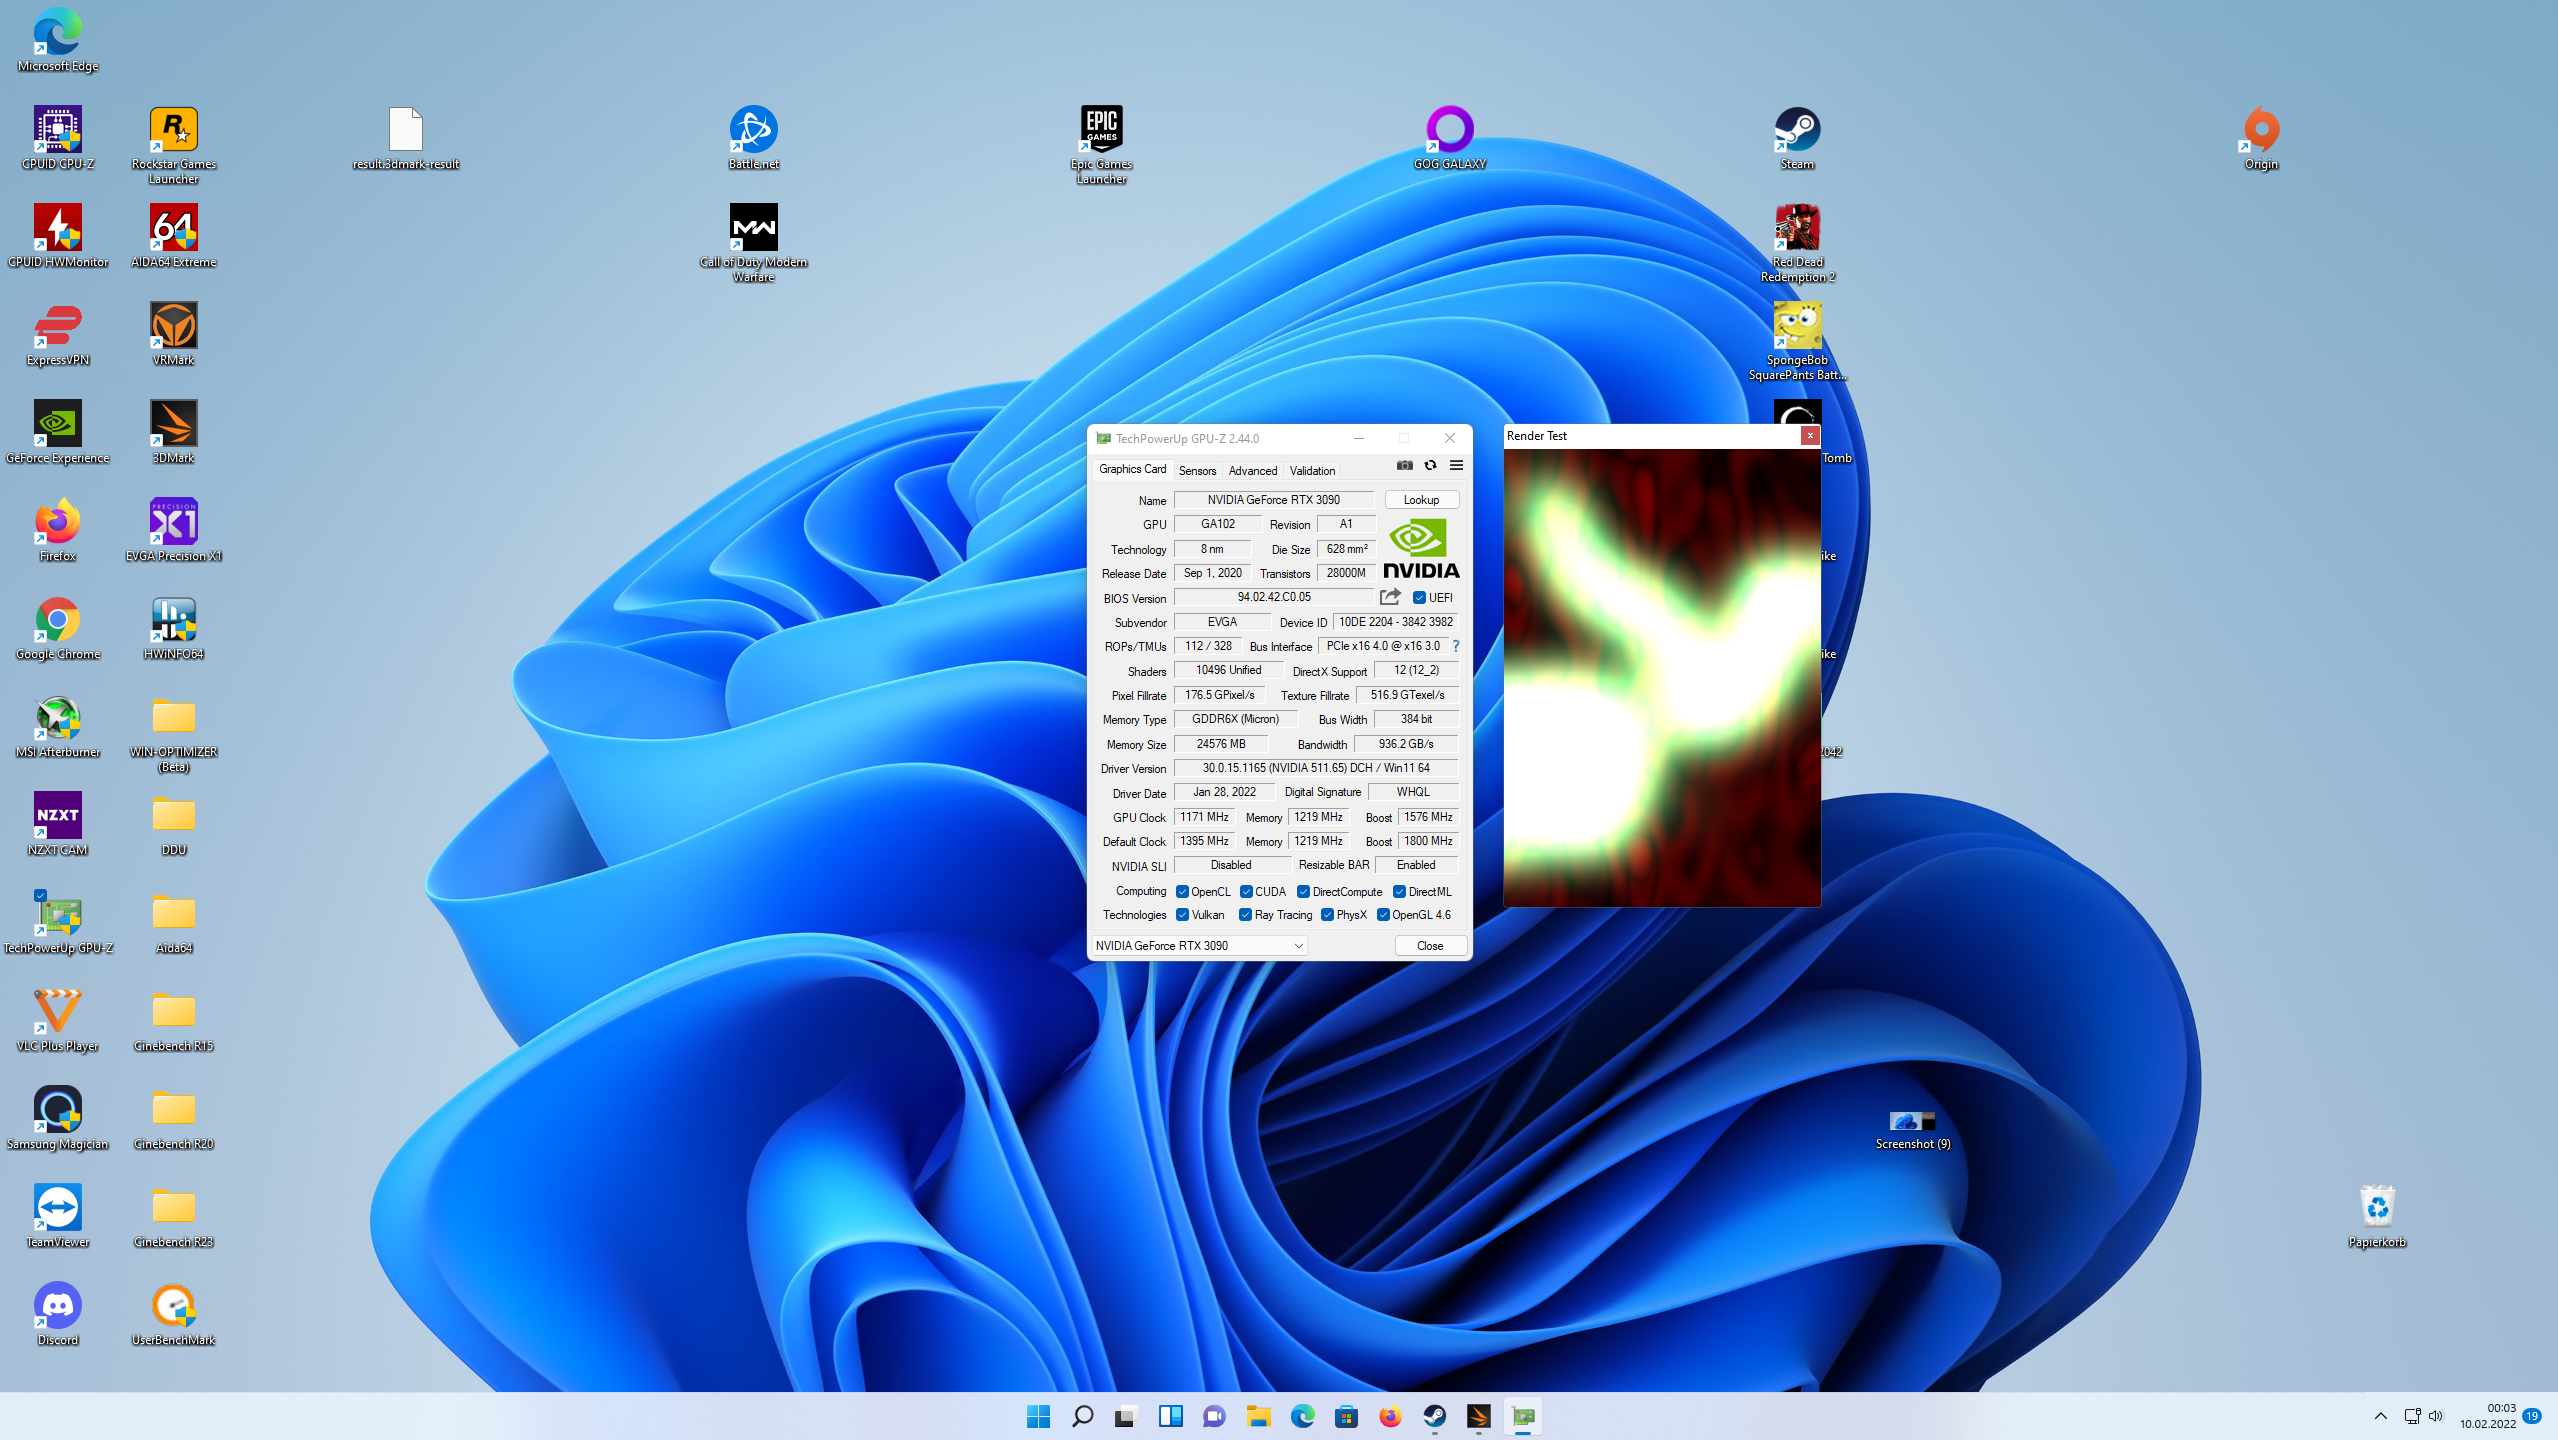
Task: Open the HWiNFO64 desktop icon
Action: click(173, 621)
